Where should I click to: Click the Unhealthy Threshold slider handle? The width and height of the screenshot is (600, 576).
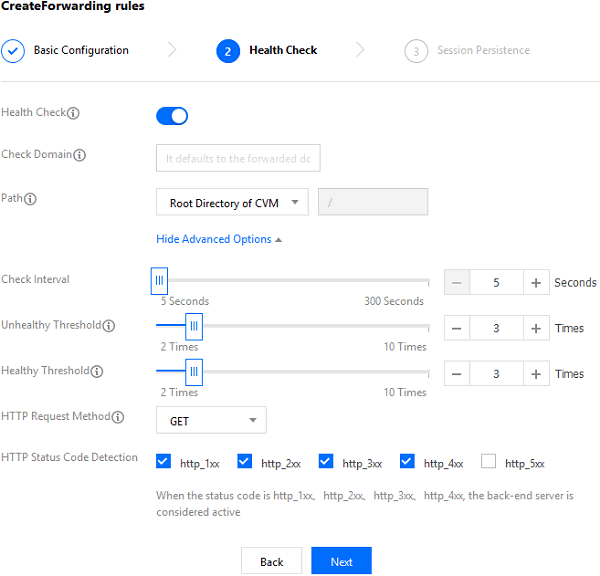[x=195, y=326]
